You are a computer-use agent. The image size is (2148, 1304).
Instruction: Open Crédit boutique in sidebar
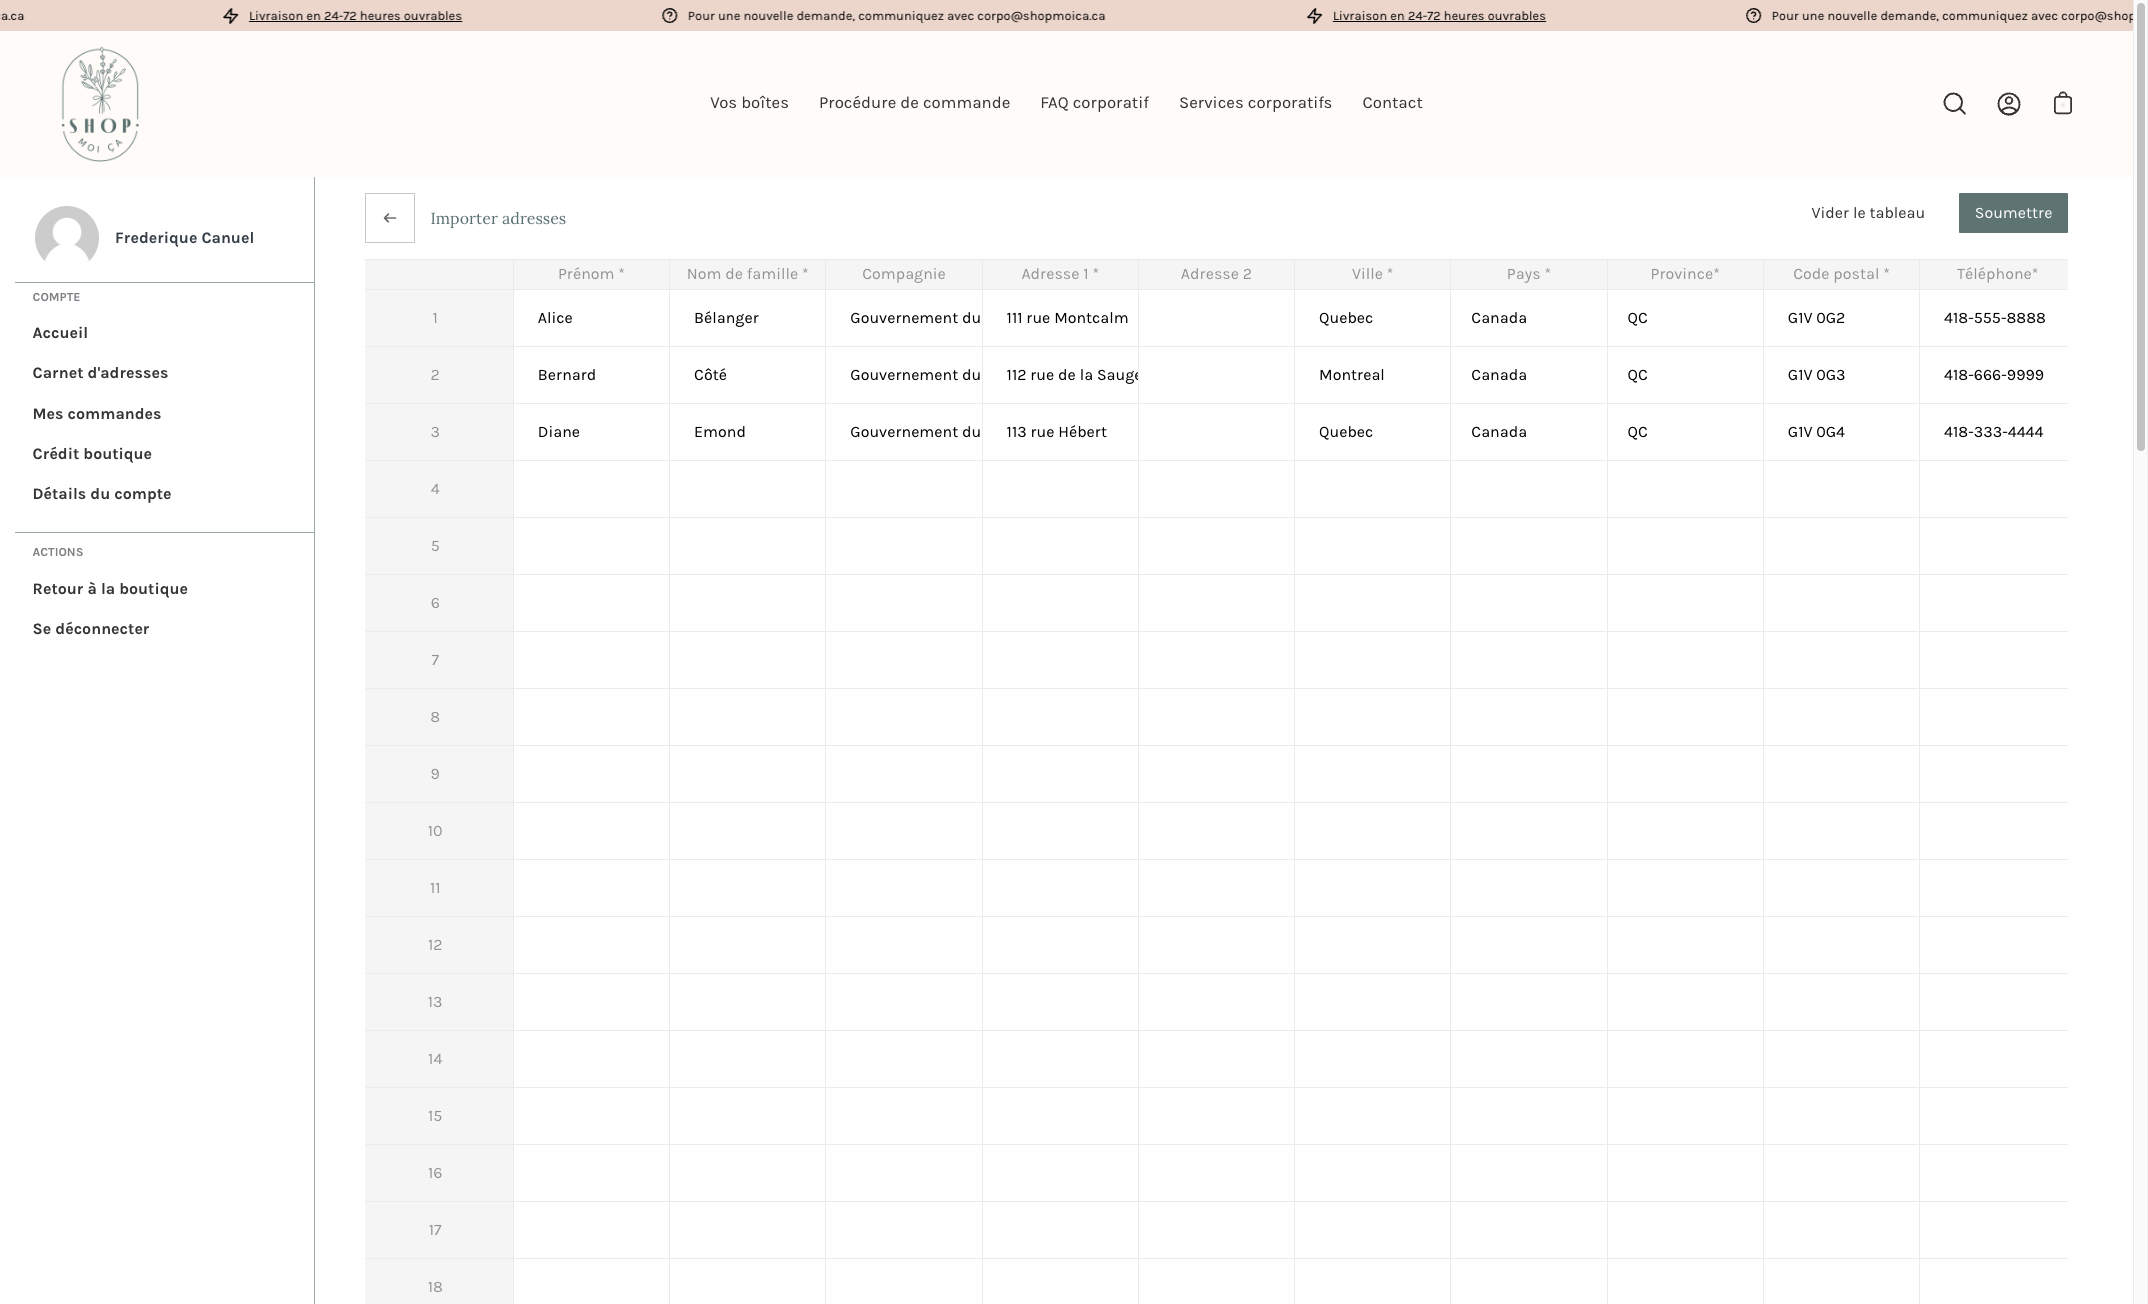pyautogui.click(x=92, y=454)
